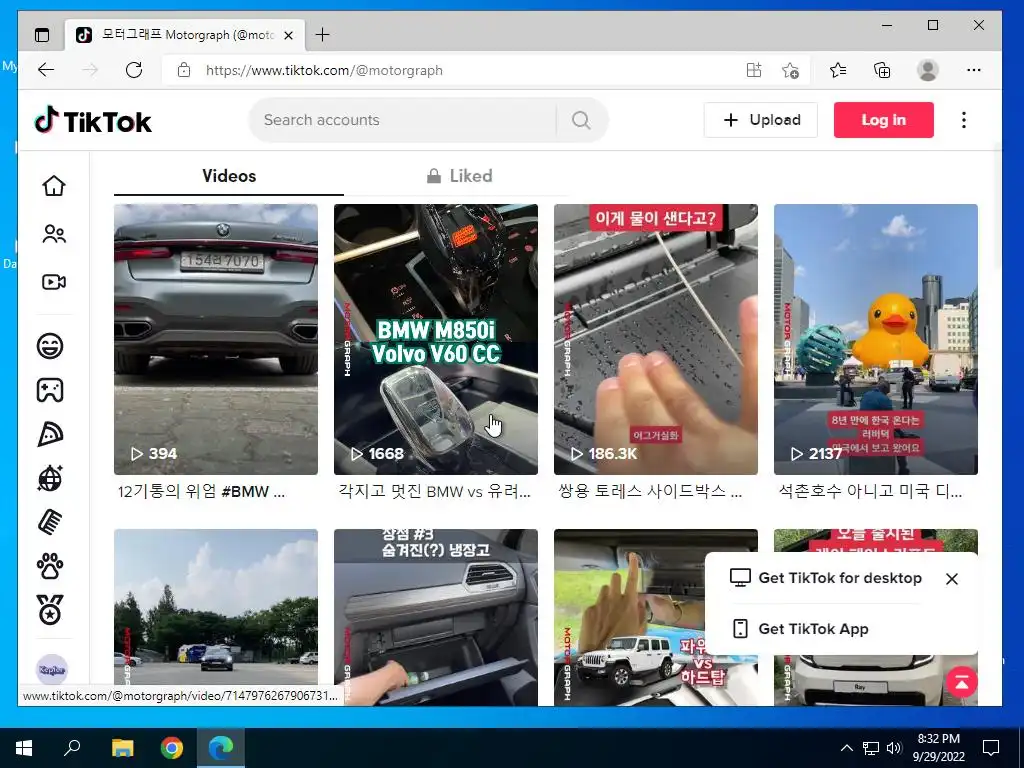
Task: Open the giant rubber duck video
Action: (876, 339)
